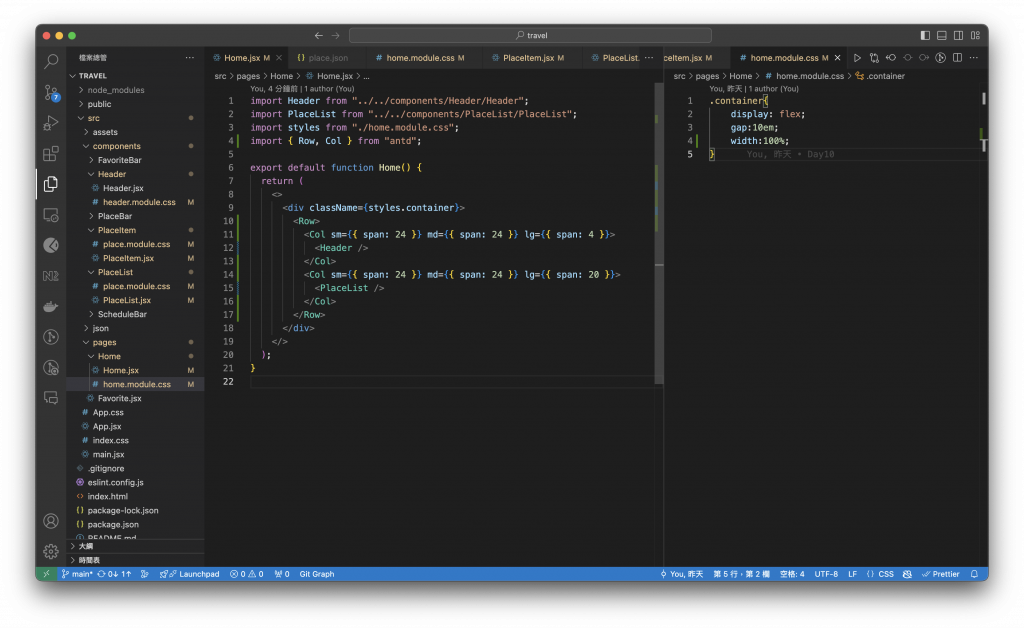
Task: Open the Run and Debug view
Action: point(51,124)
